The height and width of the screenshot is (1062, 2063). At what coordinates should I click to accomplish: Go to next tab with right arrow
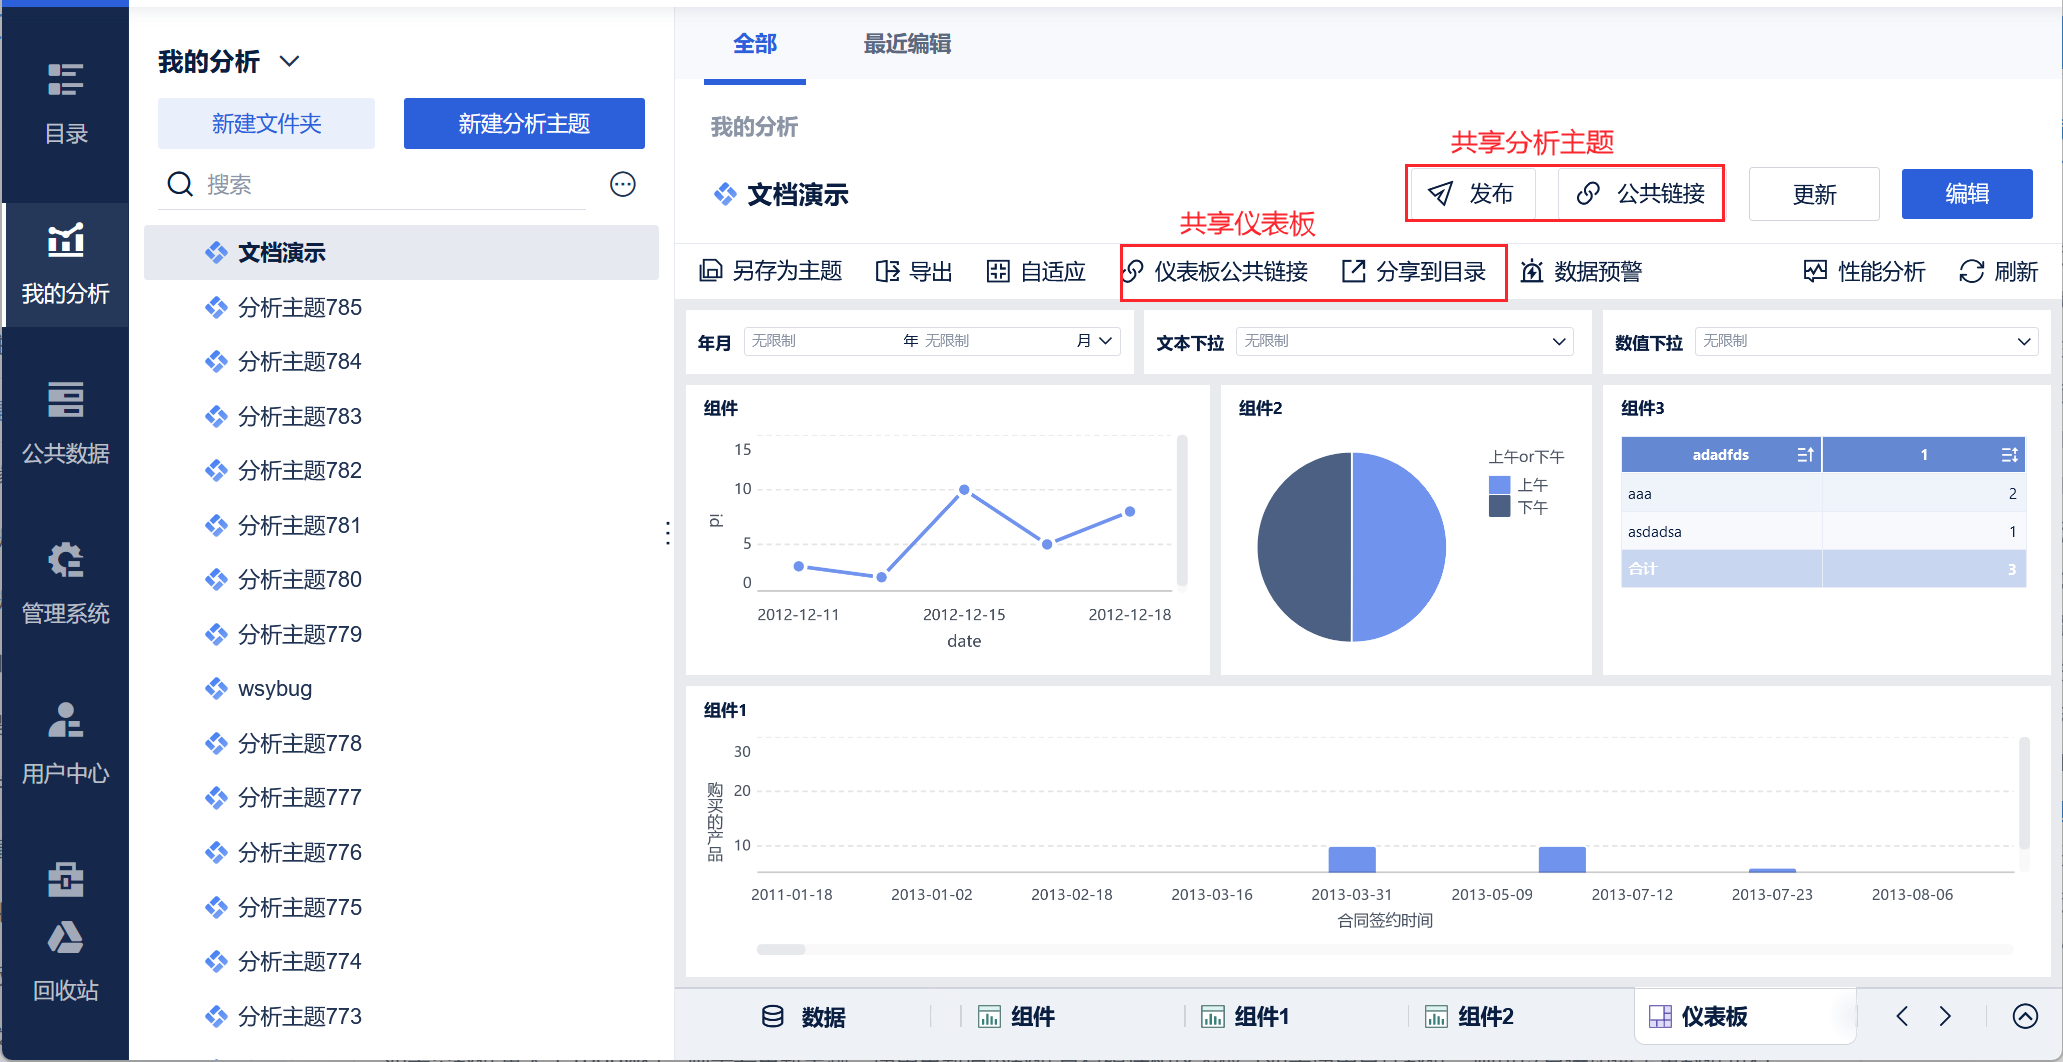tap(1945, 1016)
